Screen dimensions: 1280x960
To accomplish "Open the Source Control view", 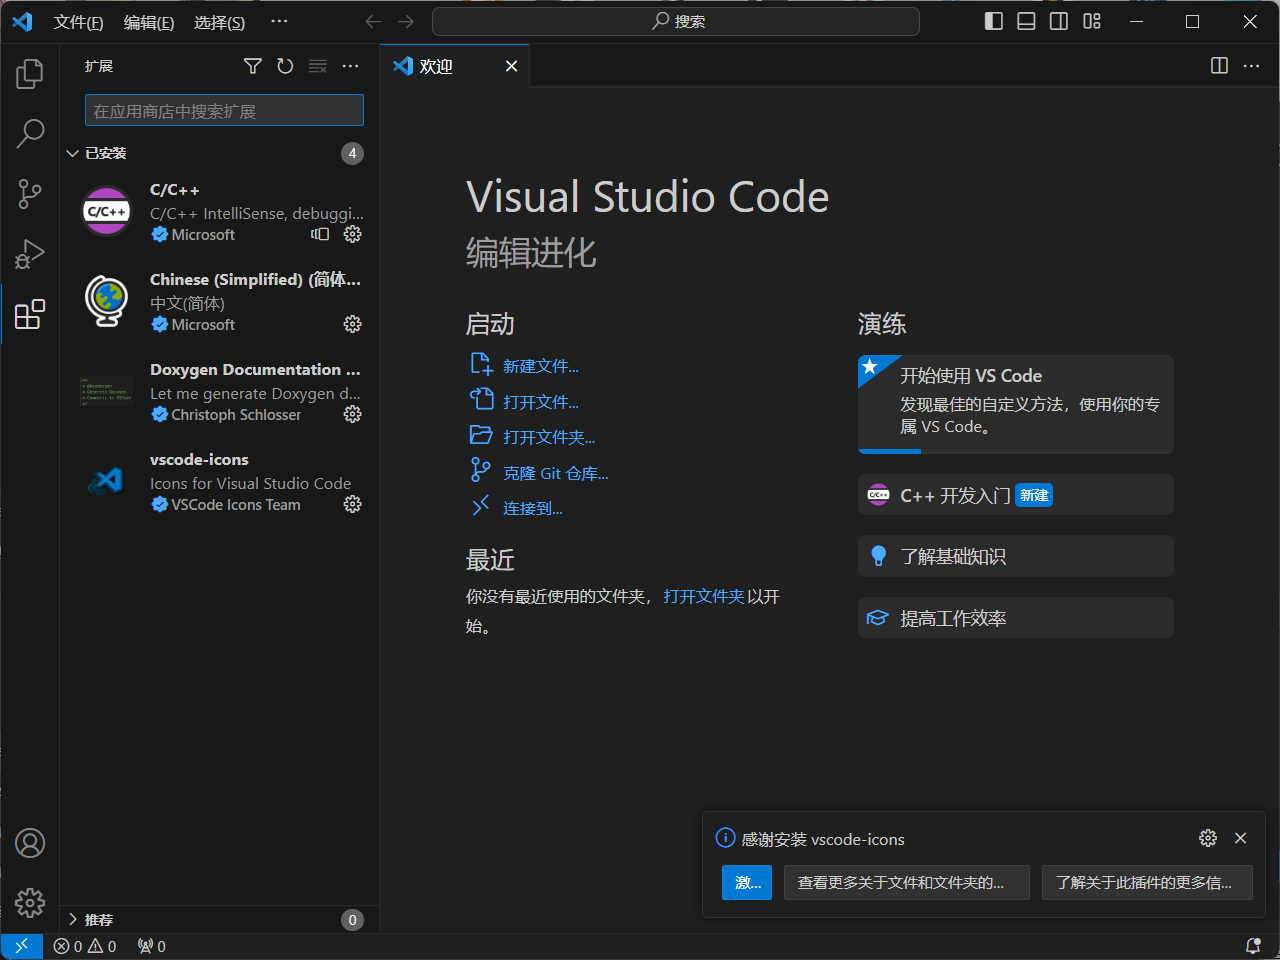I will click(30, 194).
